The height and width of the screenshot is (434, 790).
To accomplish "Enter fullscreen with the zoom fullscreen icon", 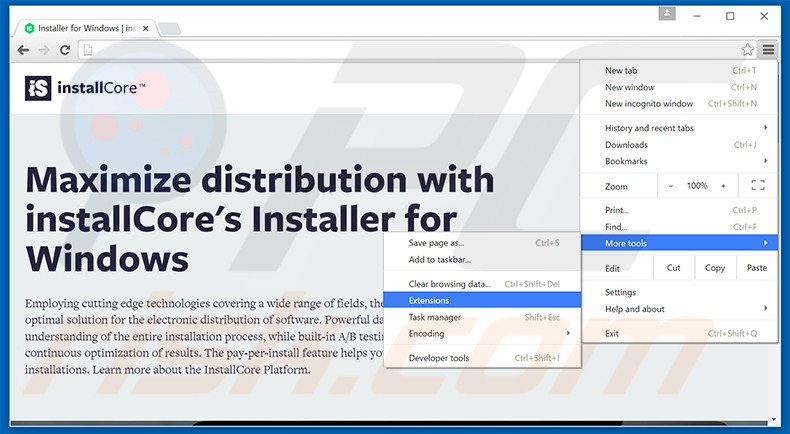I will 758,186.
